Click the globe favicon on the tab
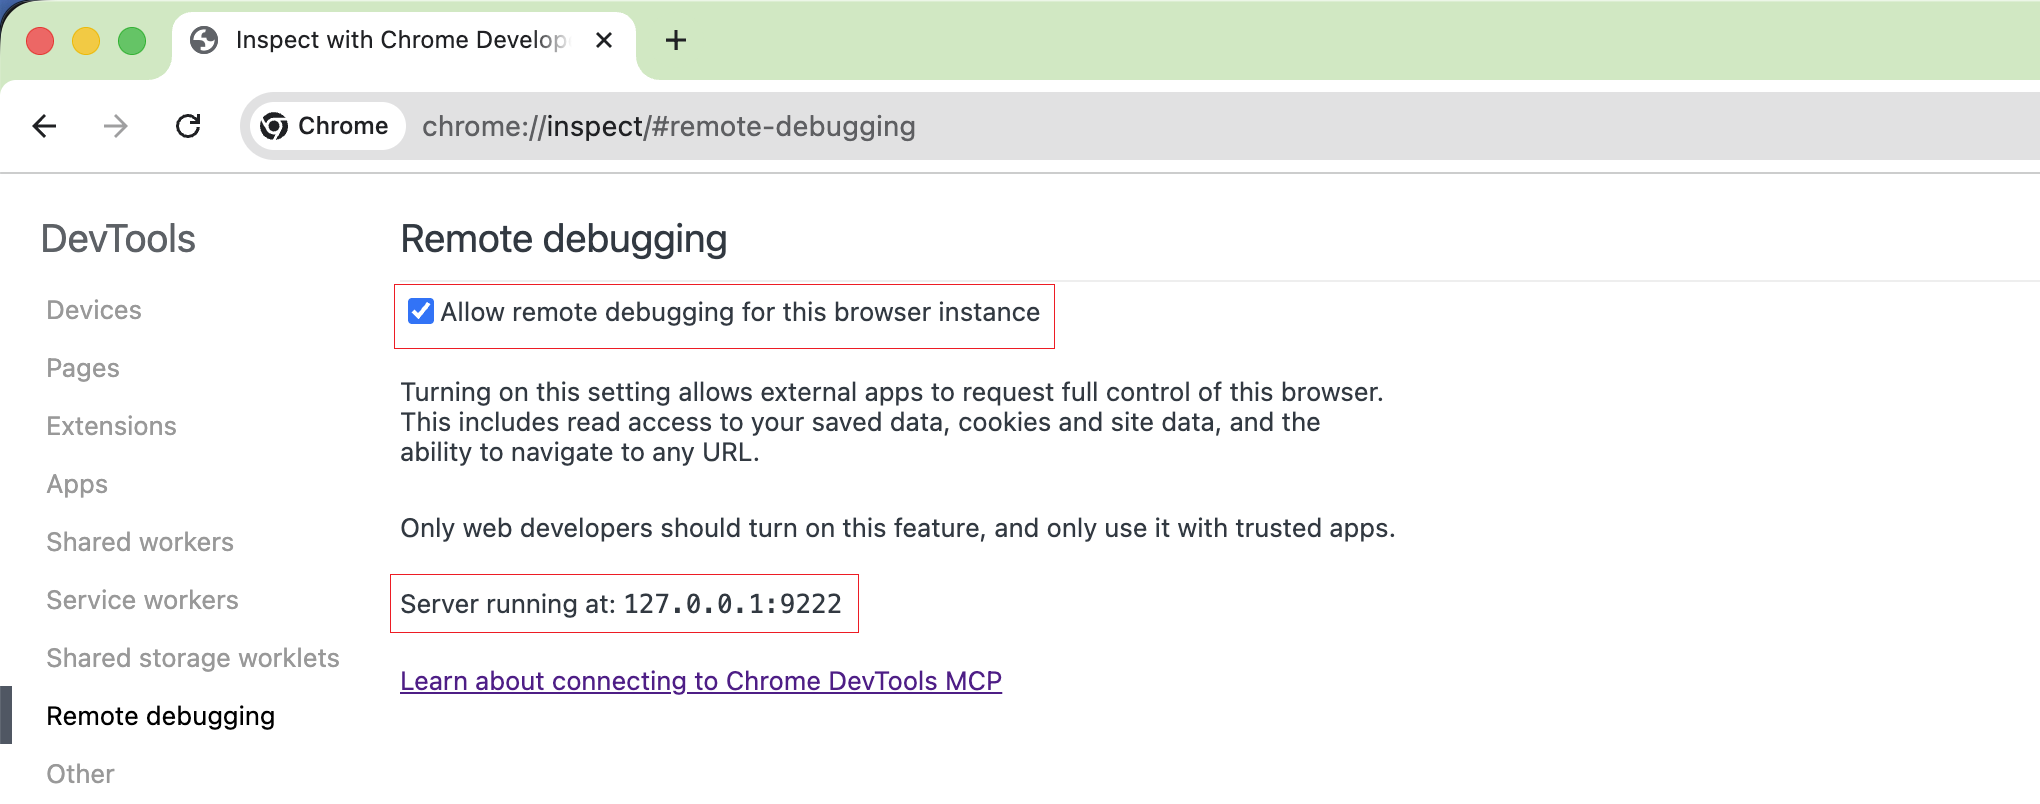 [204, 40]
